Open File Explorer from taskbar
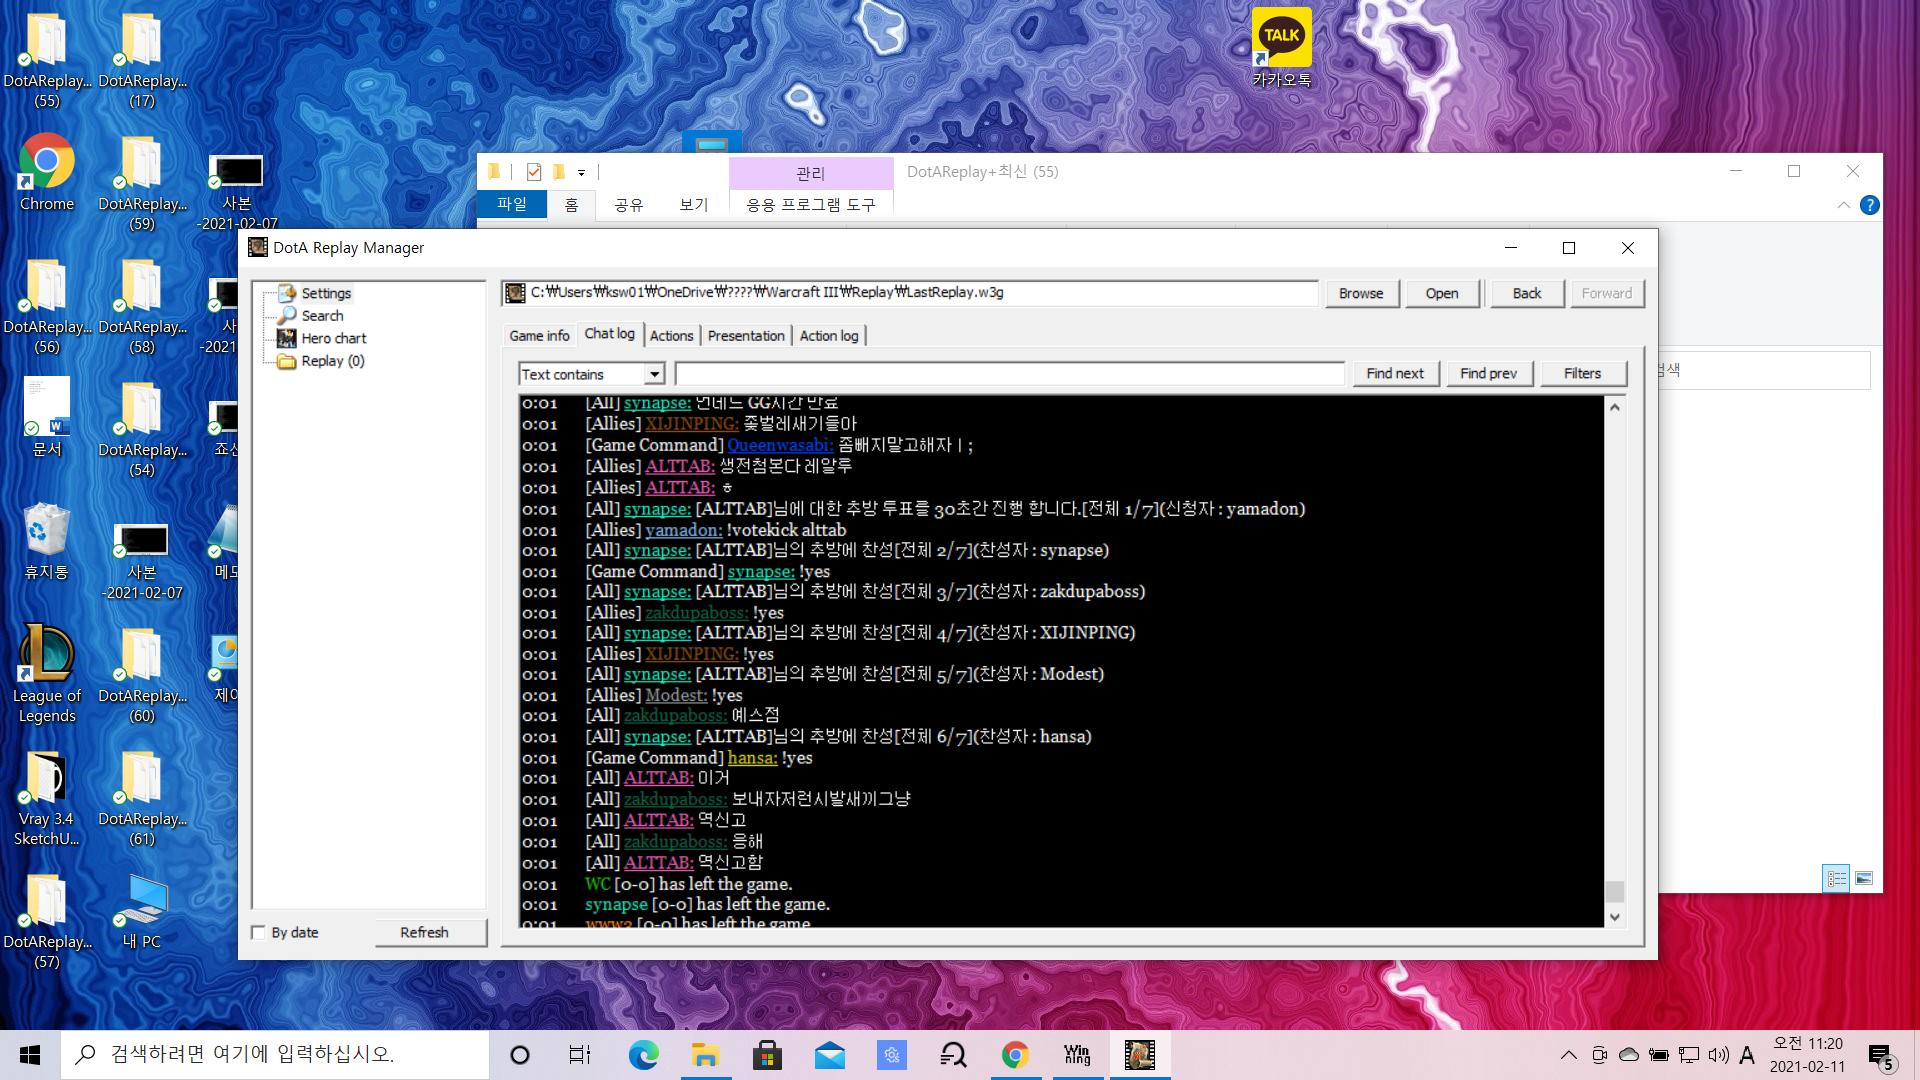 coord(705,1055)
